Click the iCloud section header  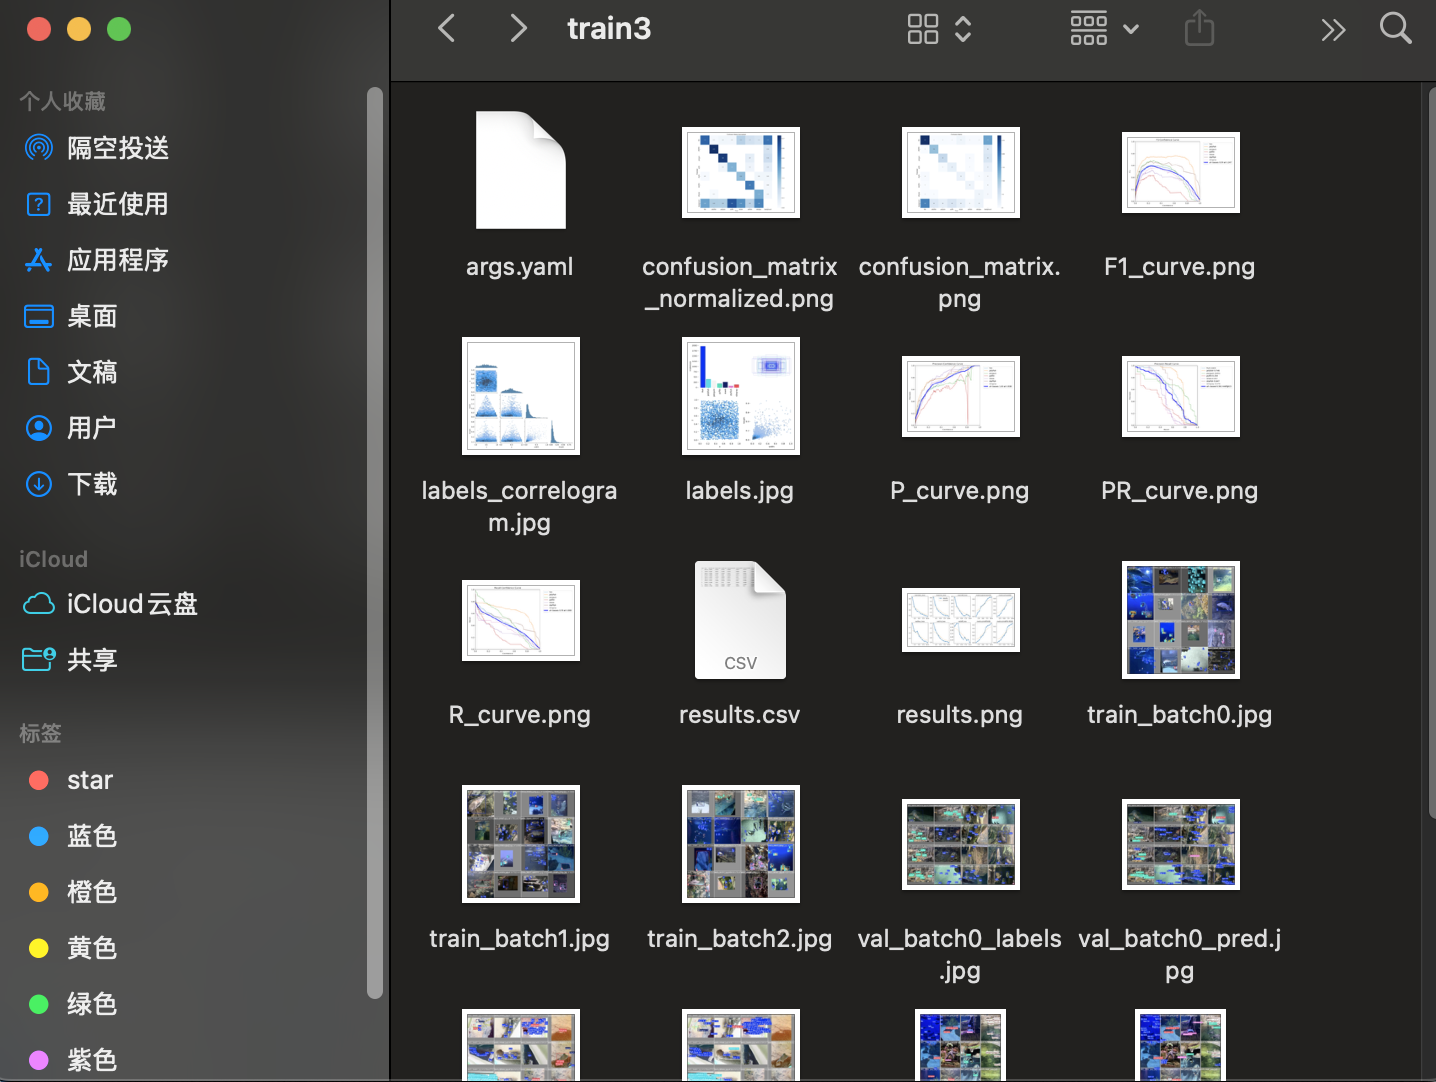click(53, 559)
